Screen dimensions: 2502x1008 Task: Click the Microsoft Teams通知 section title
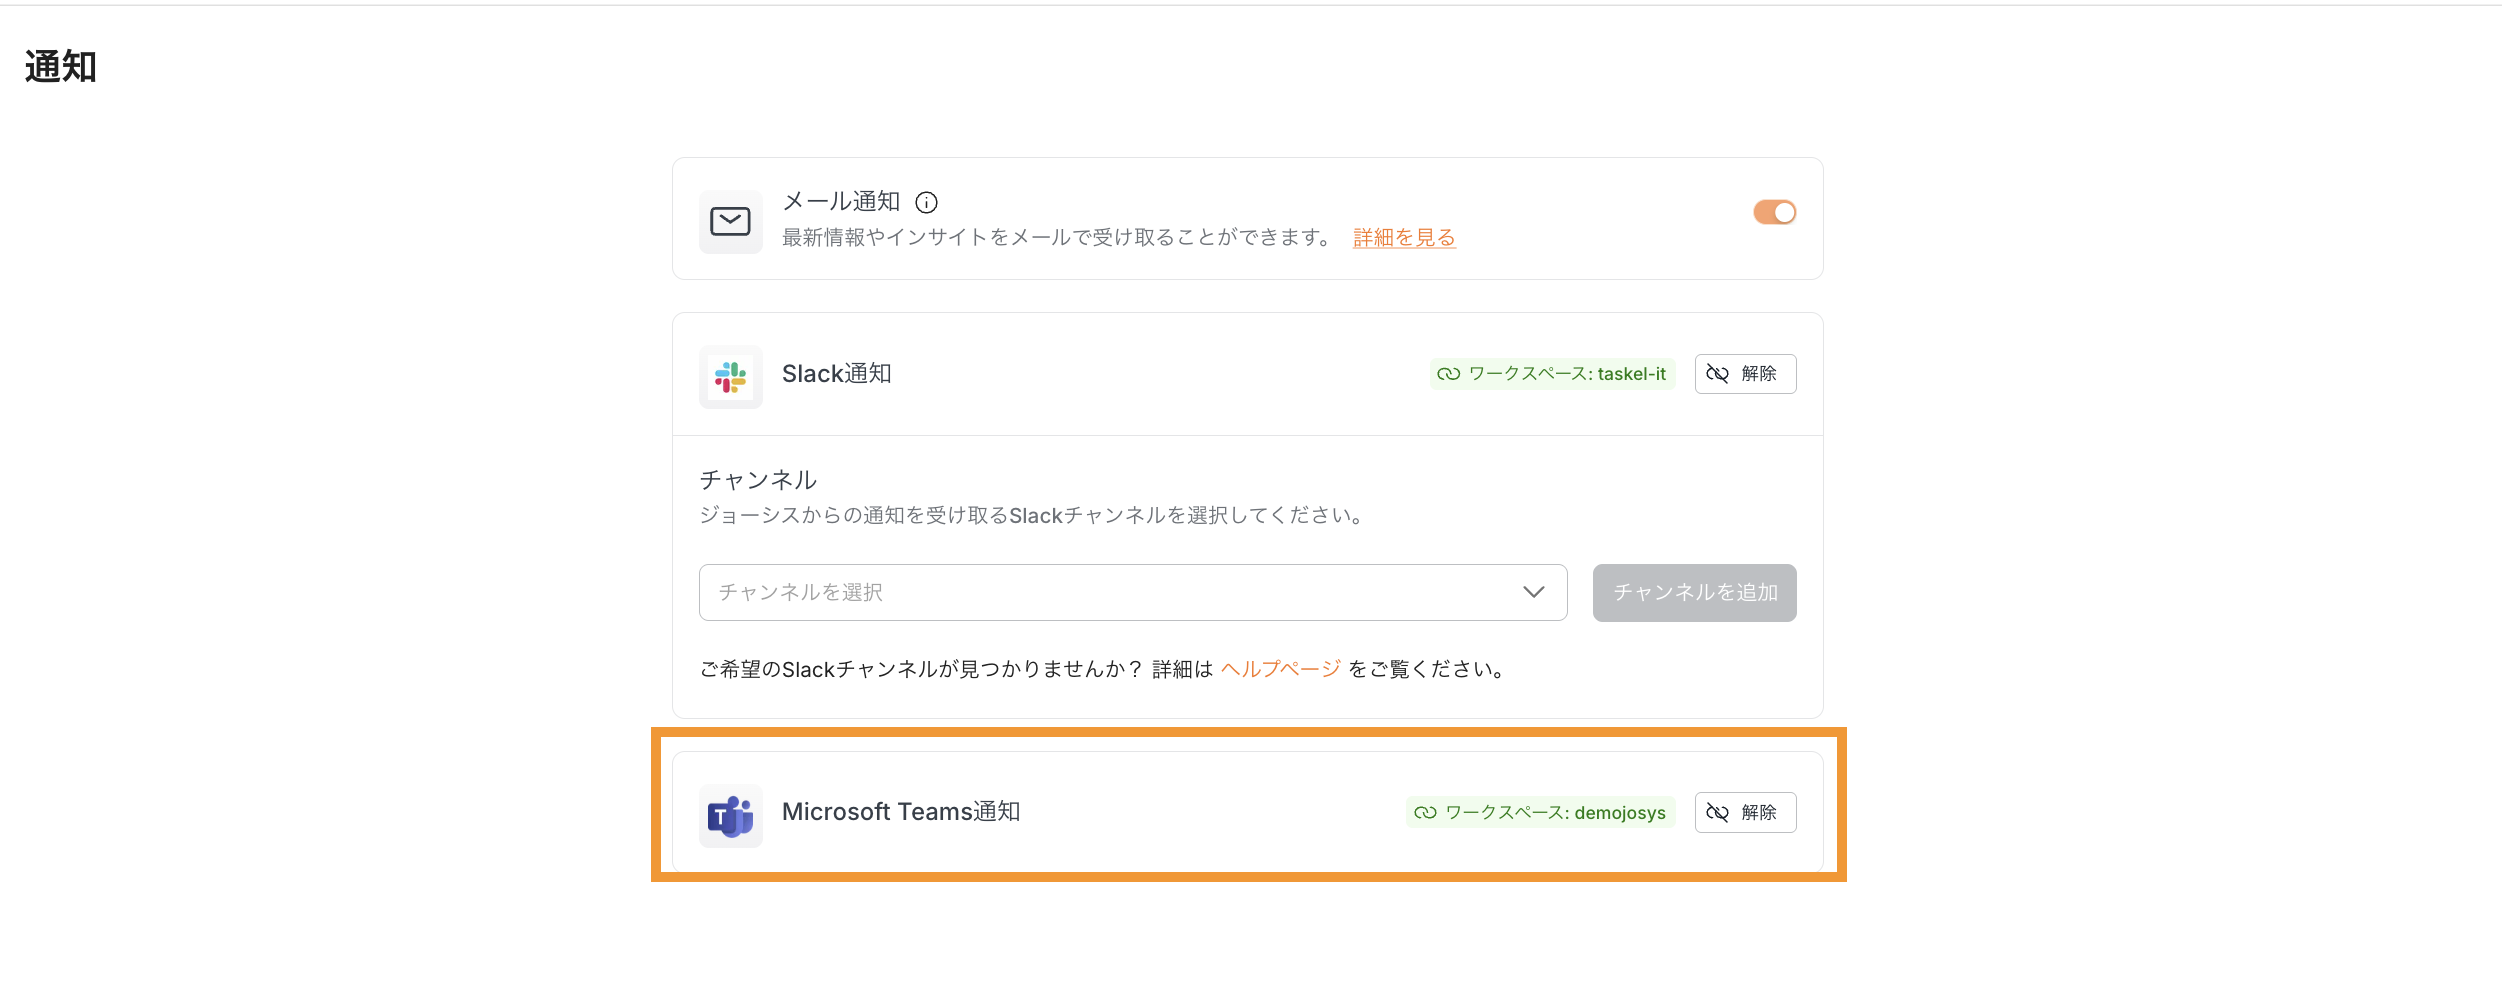click(900, 812)
